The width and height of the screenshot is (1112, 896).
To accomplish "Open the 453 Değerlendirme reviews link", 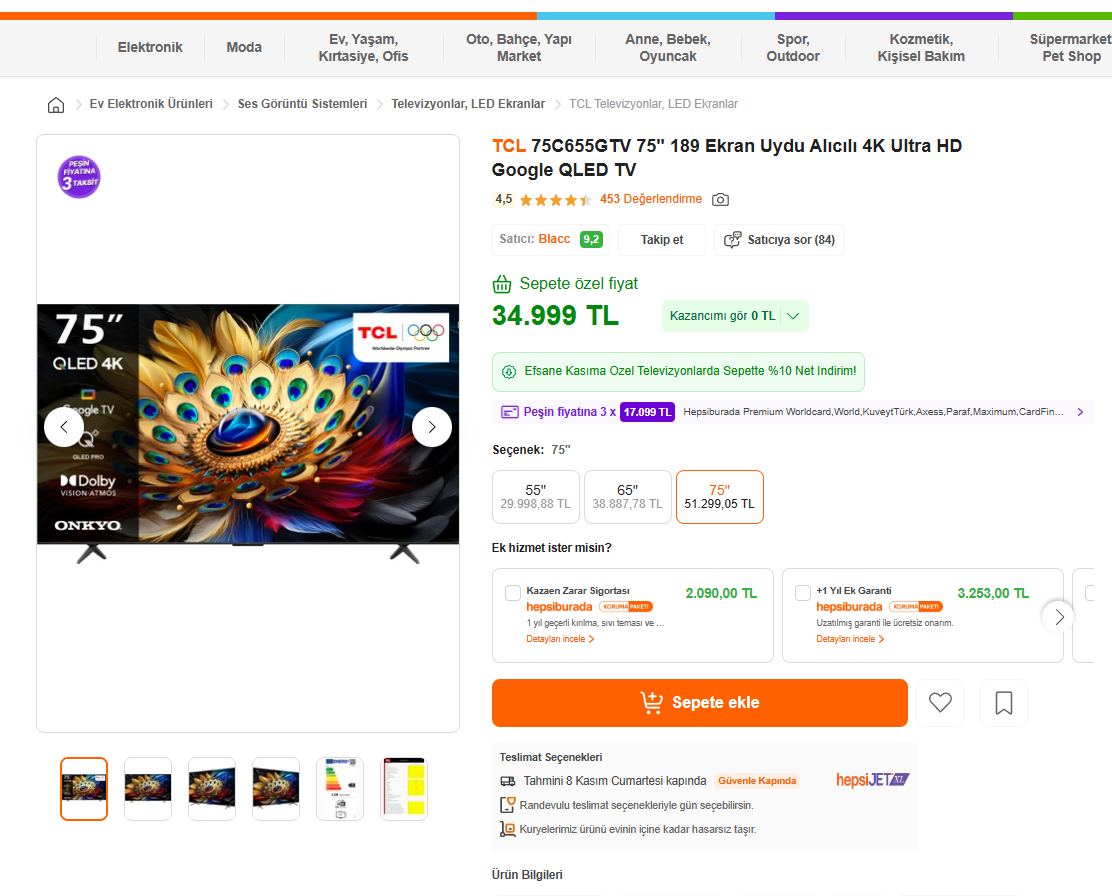I will tap(651, 199).
